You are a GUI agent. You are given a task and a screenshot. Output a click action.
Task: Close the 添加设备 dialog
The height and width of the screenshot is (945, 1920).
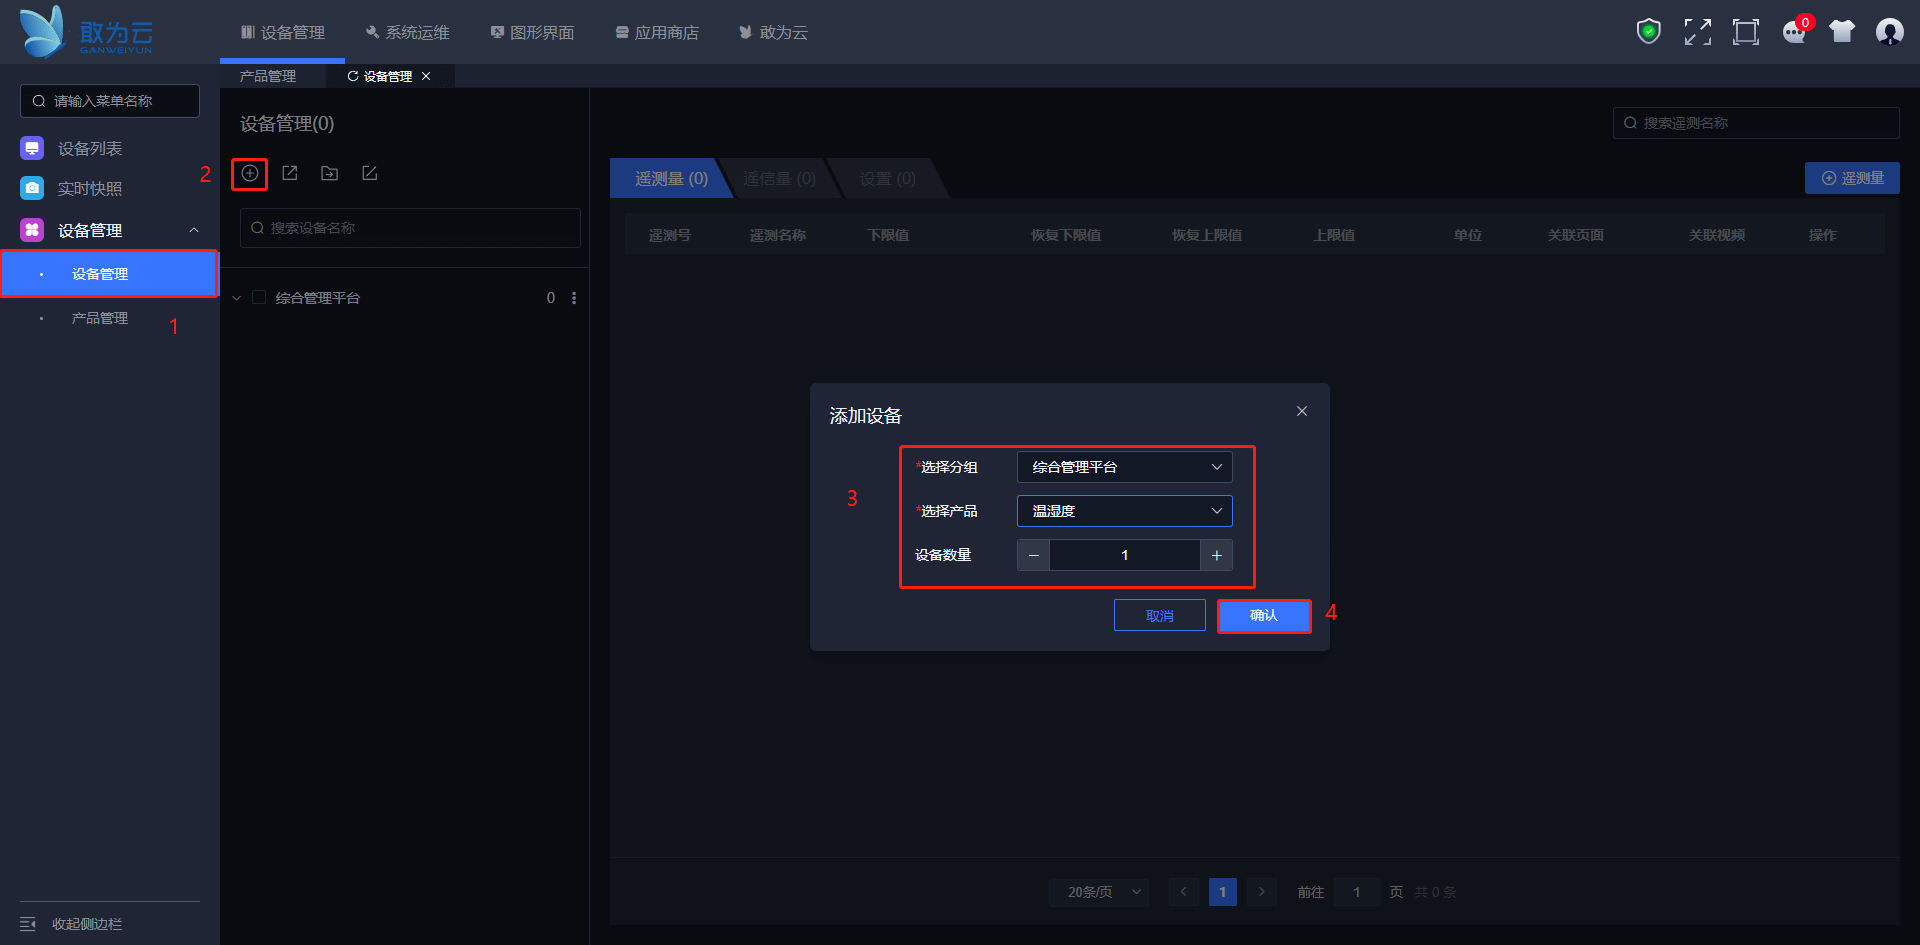coord(1302,411)
